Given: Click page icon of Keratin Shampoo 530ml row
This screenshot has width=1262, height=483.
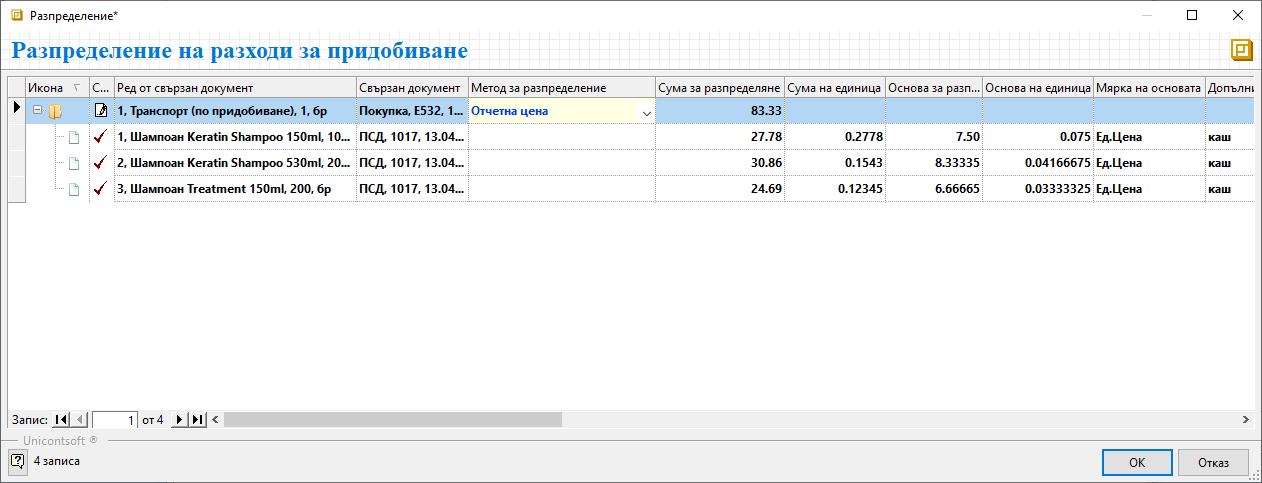Looking at the screenshot, I should [73, 163].
